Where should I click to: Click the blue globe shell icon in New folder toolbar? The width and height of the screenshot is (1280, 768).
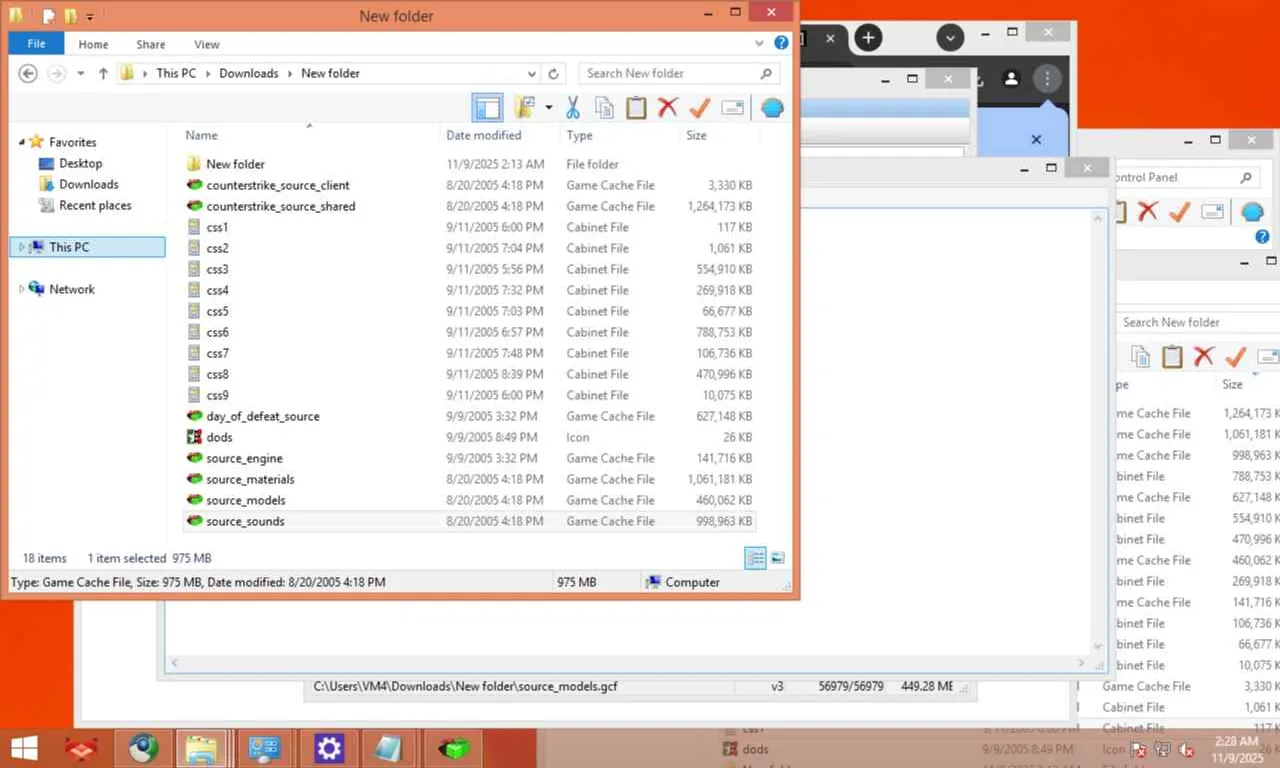(x=772, y=108)
